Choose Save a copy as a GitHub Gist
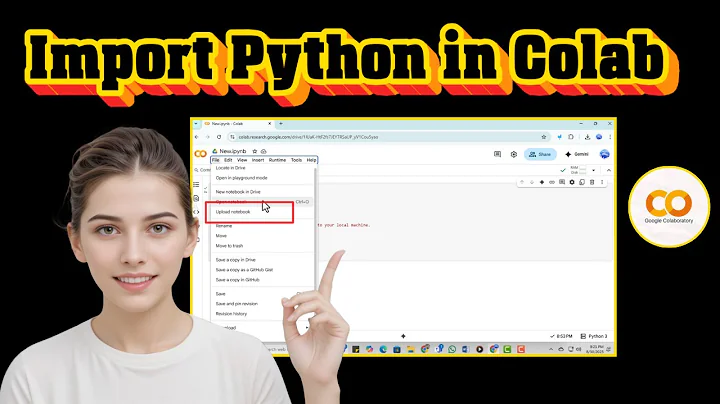This screenshot has height=404, width=720. pyautogui.click(x=244, y=270)
